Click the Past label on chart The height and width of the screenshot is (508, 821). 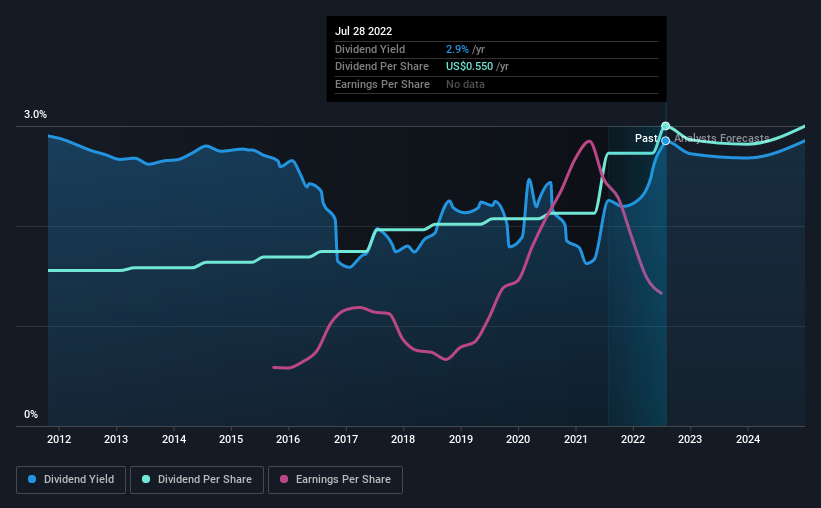pyautogui.click(x=646, y=138)
